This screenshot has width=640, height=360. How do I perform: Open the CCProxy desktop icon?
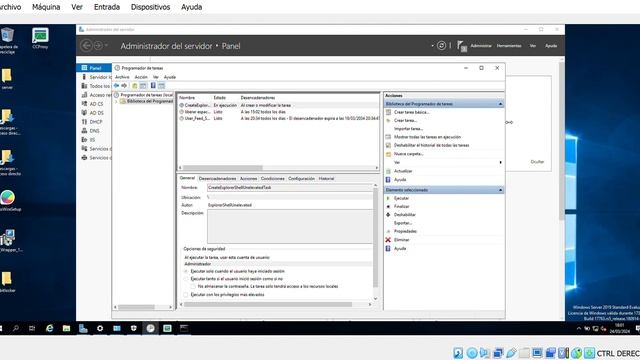(x=40, y=38)
